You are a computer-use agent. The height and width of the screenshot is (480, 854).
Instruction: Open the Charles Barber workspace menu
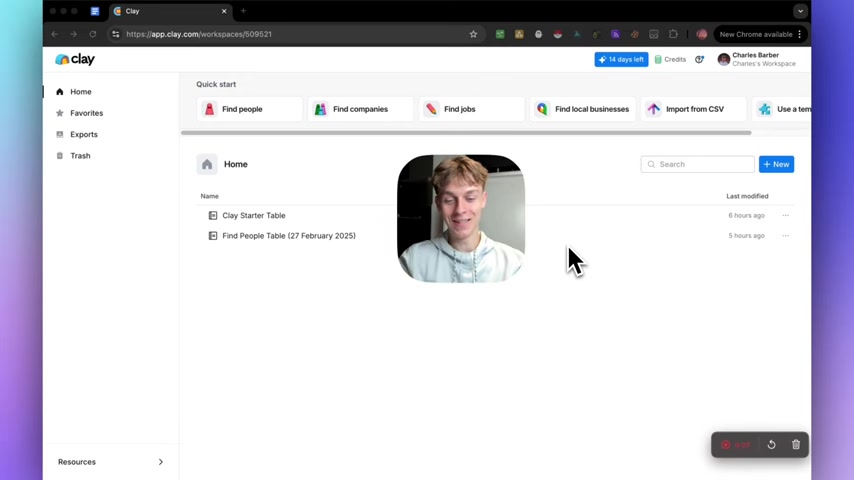(757, 59)
